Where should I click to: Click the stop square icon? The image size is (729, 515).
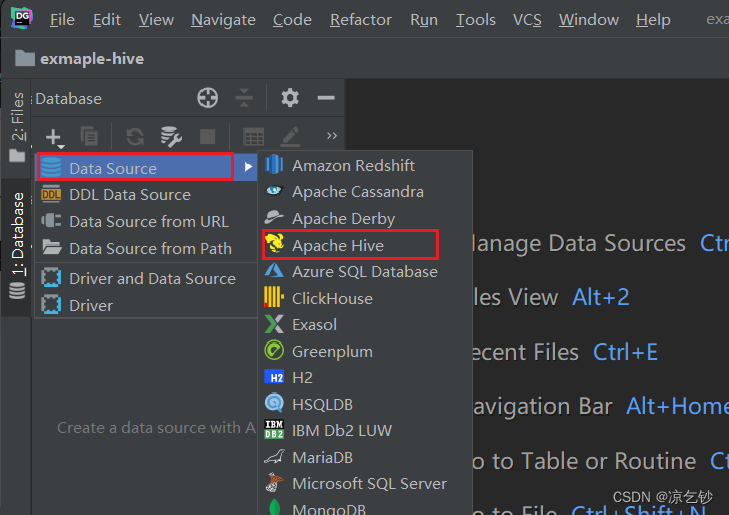[207, 137]
